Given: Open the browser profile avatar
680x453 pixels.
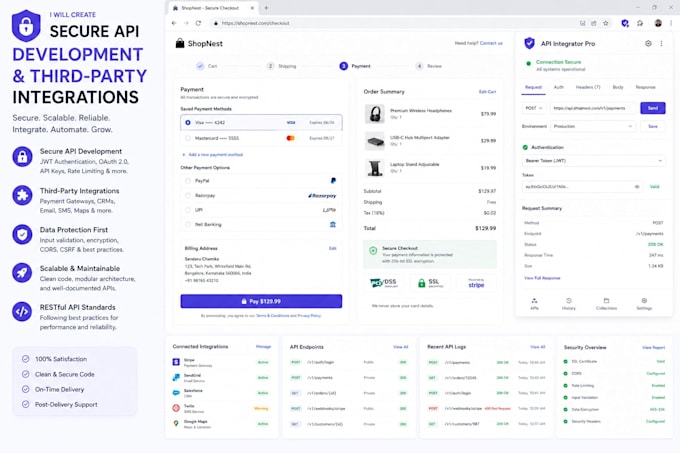Looking at the screenshot, I should [x=658, y=23].
